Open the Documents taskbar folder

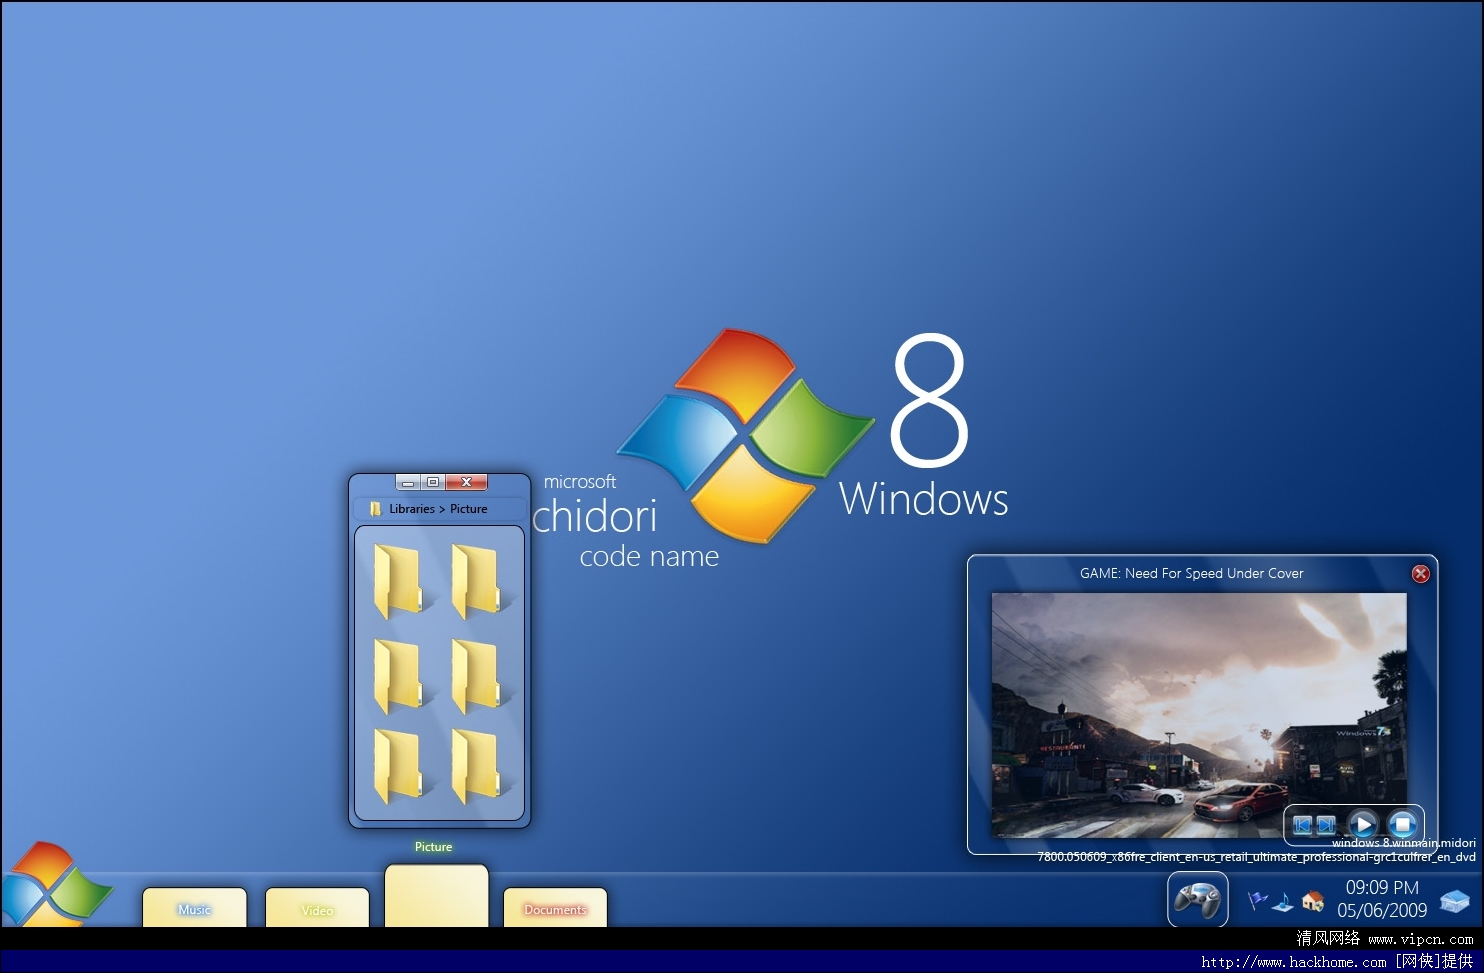coord(555,907)
